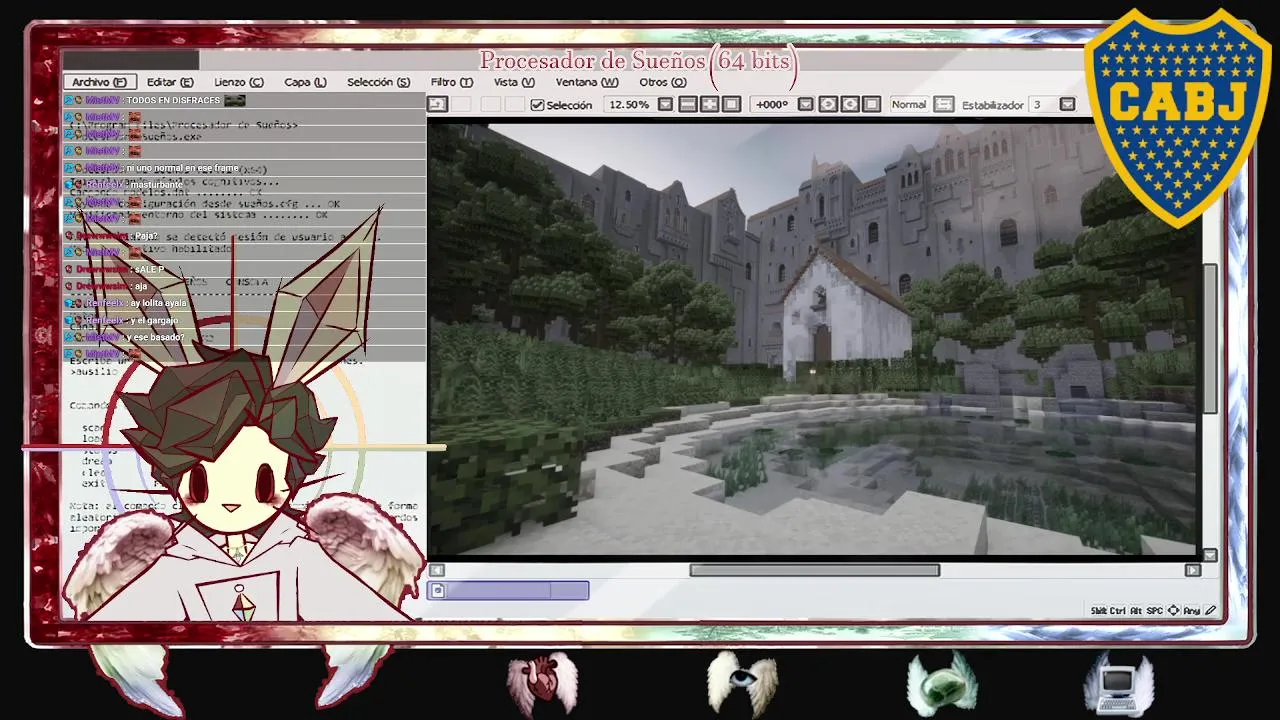Click the reset rotation square icon

(871, 105)
